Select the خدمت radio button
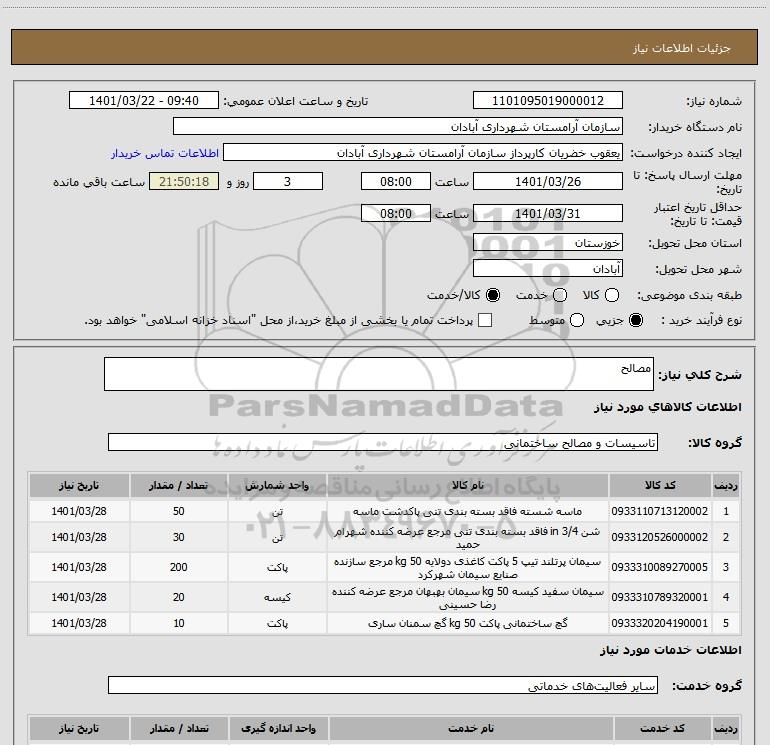 560,295
